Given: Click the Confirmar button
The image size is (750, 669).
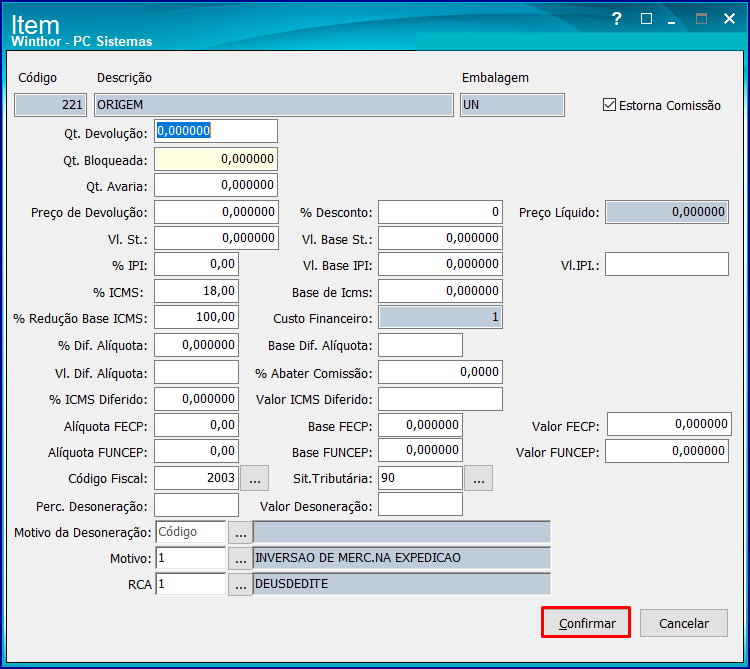Looking at the screenshot, I should click(x=586, y=623).
